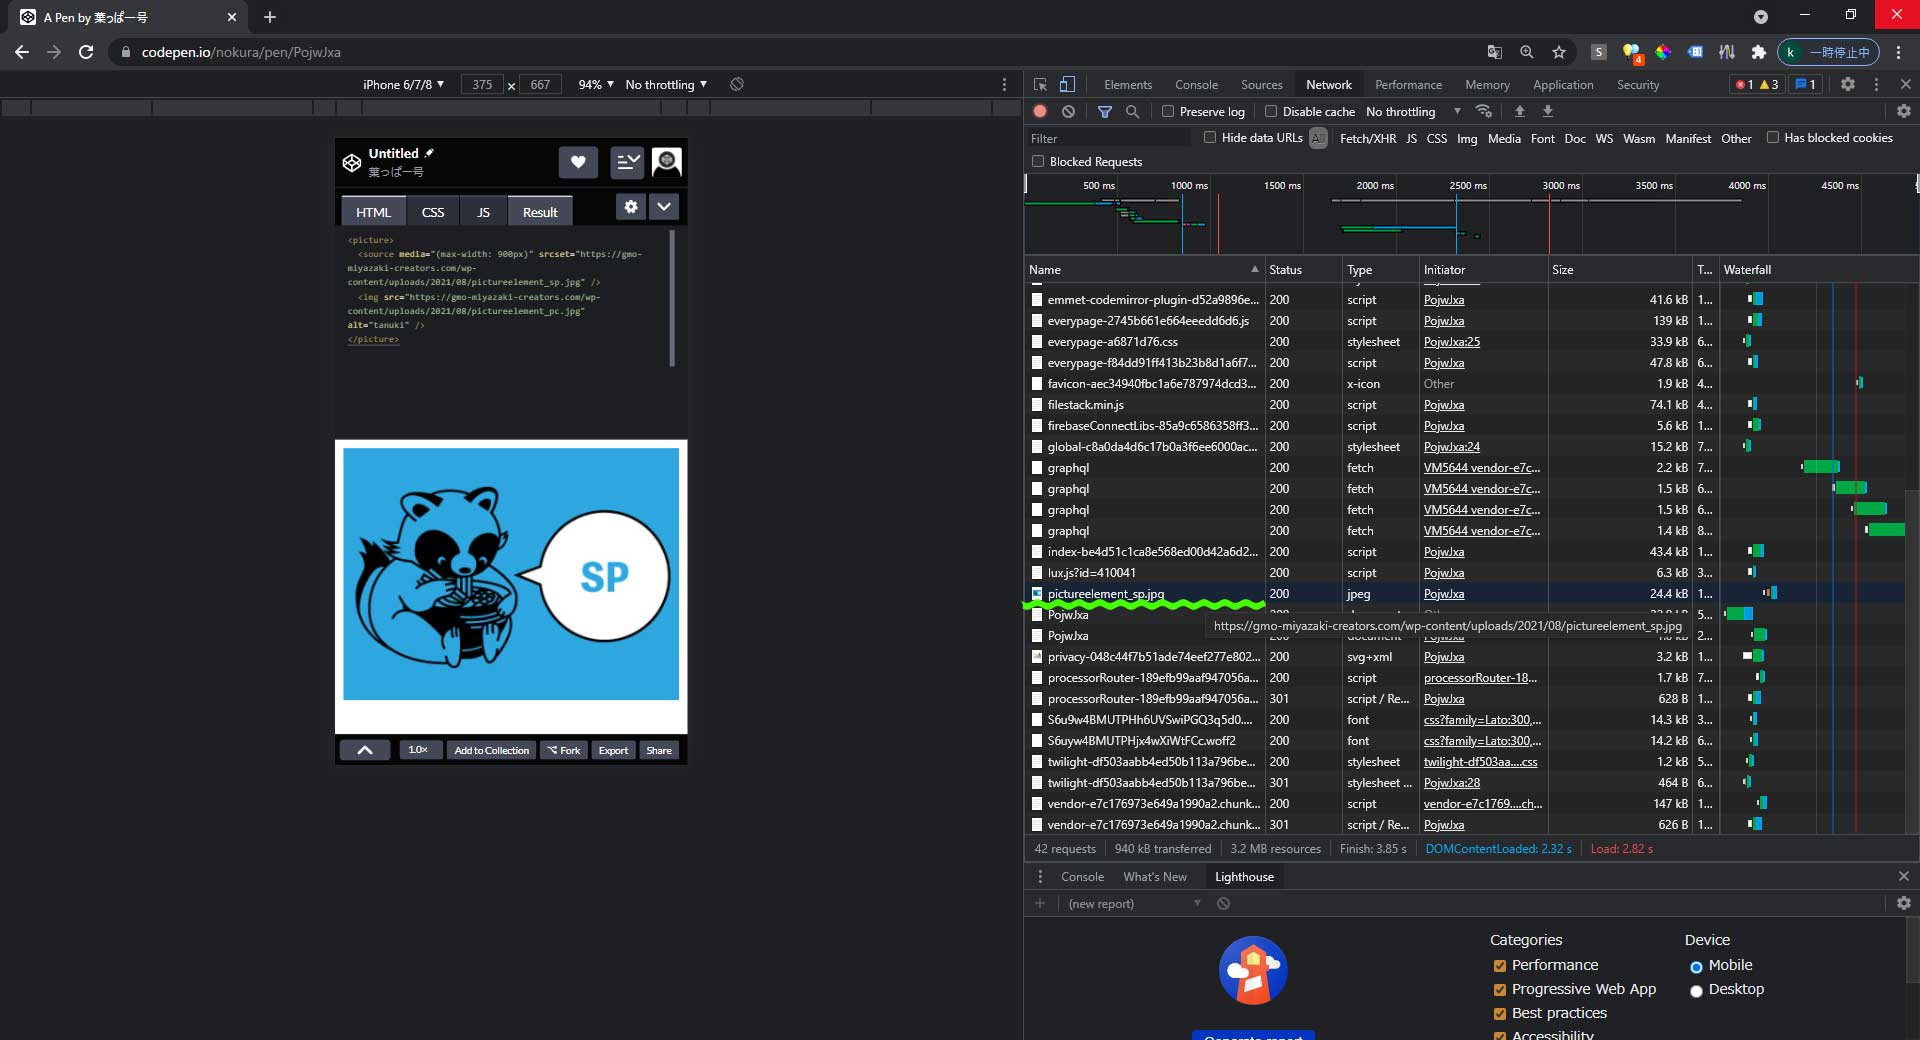The image size is (1920, 1040).
Task: Open Network panel settings gear
Action: coord(1904,111)
